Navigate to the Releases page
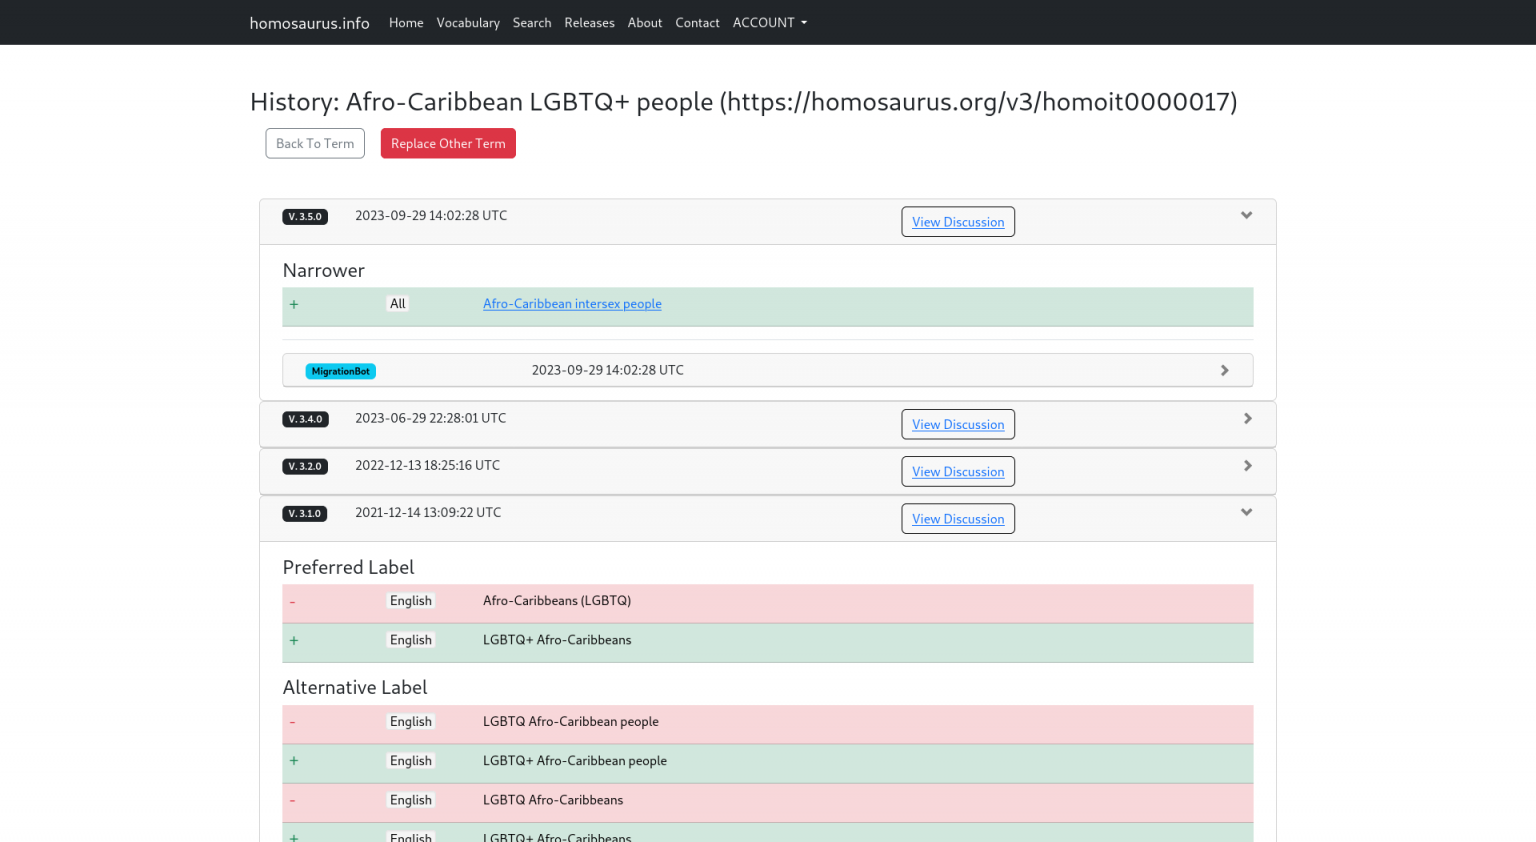Viewport: 1536px width, 842px height. 589,22
